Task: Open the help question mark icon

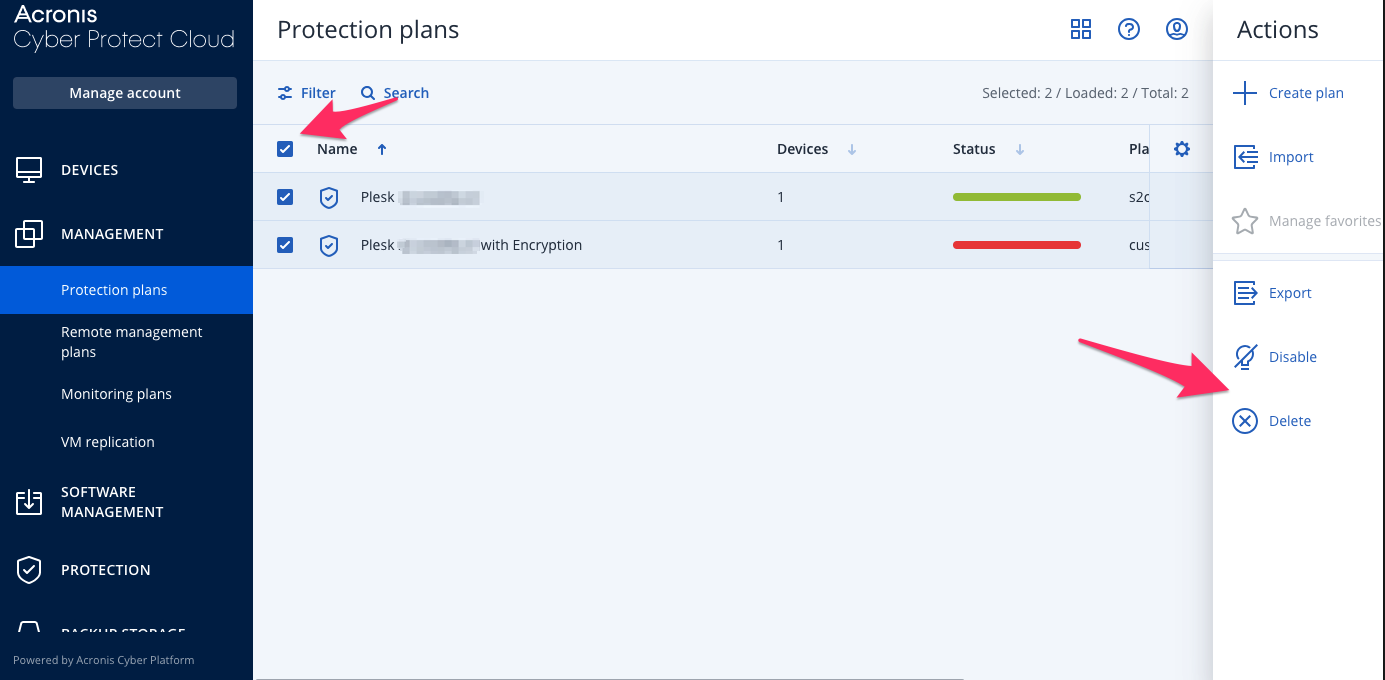Action: tap(1129, 29)
